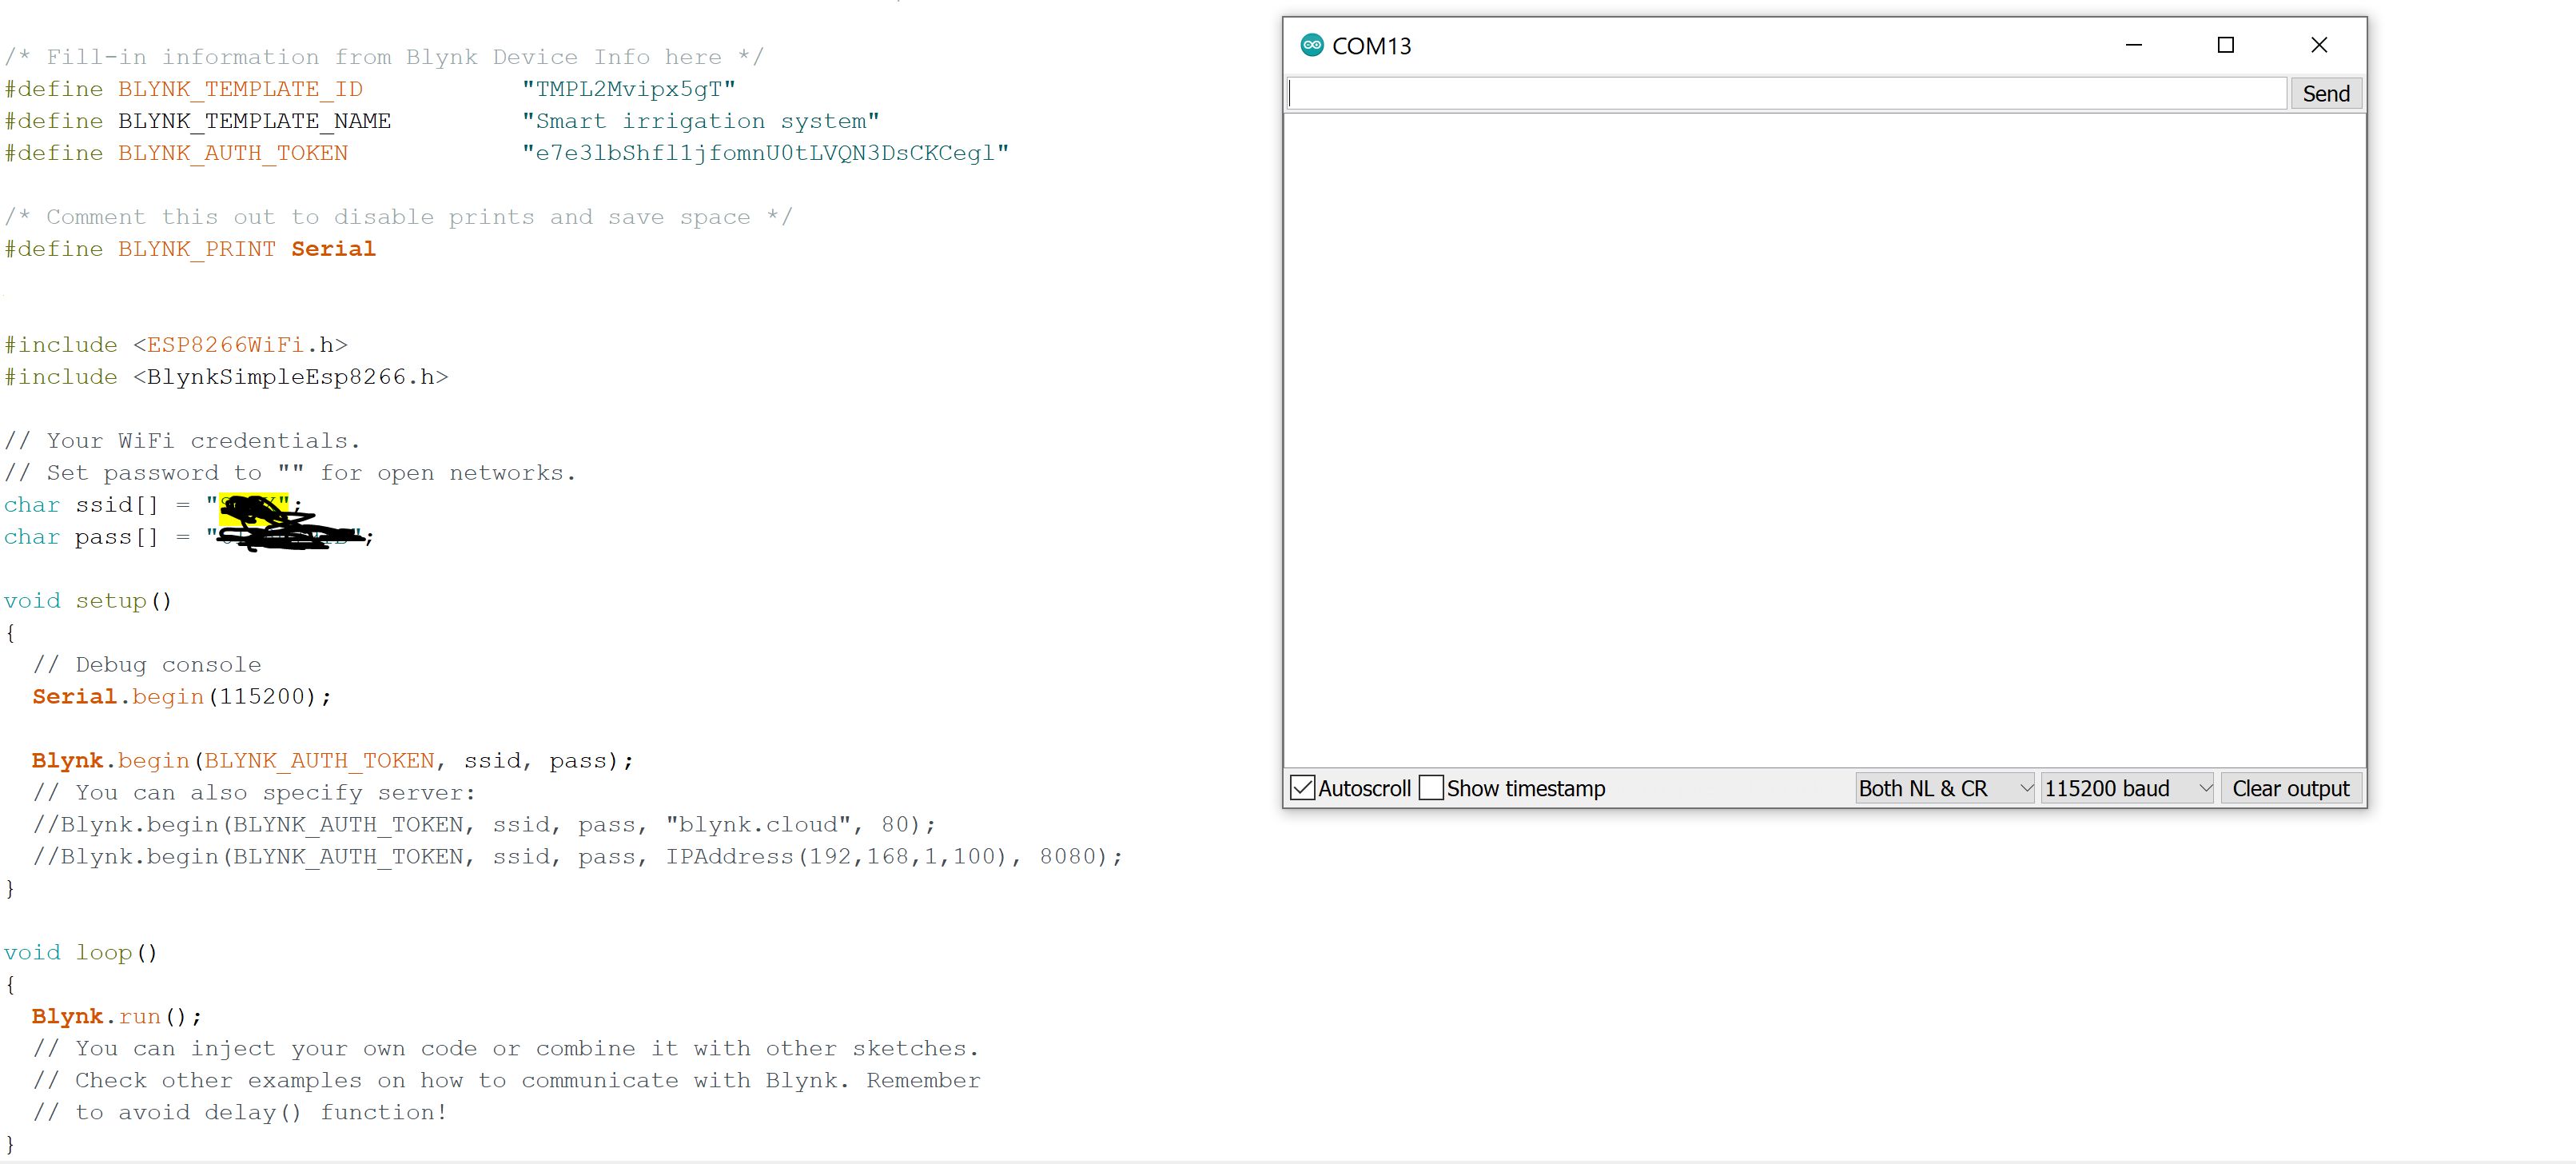Disable the Autoscroll checkbox
The width and height of the screenshot is (2576, 1164).
(1302, 788)
